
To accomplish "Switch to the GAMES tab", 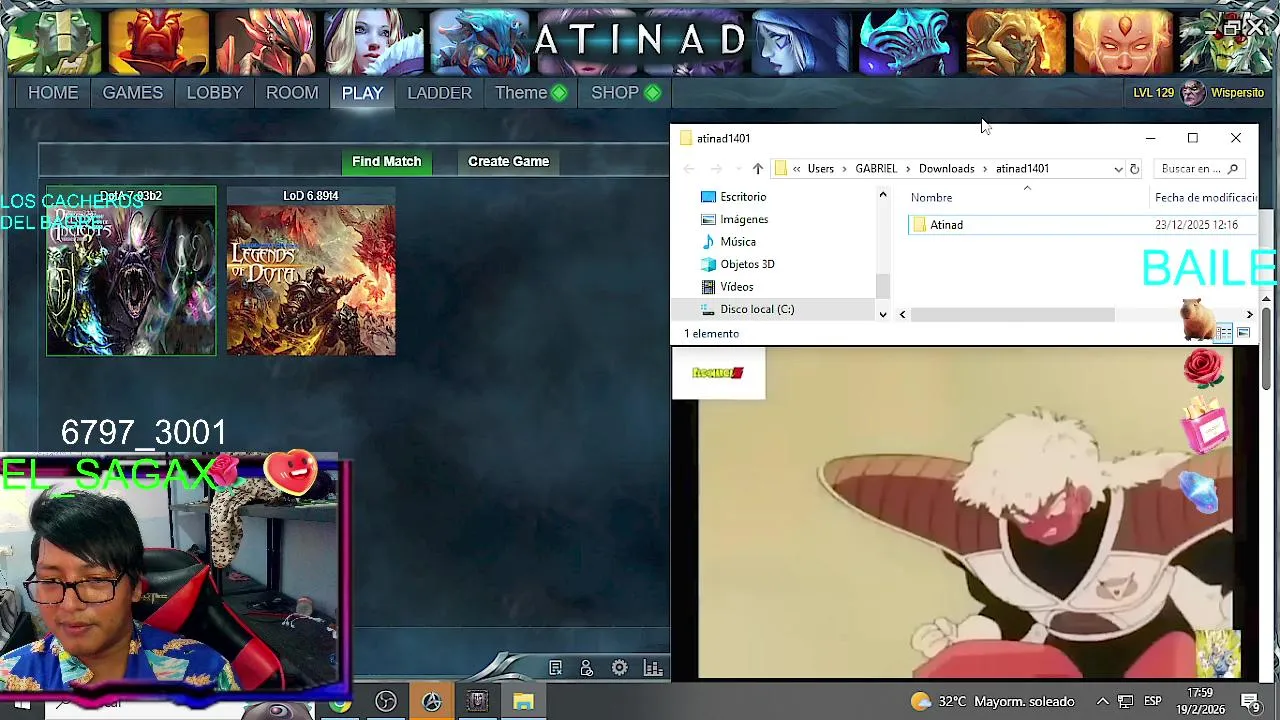I will point(132,92).
